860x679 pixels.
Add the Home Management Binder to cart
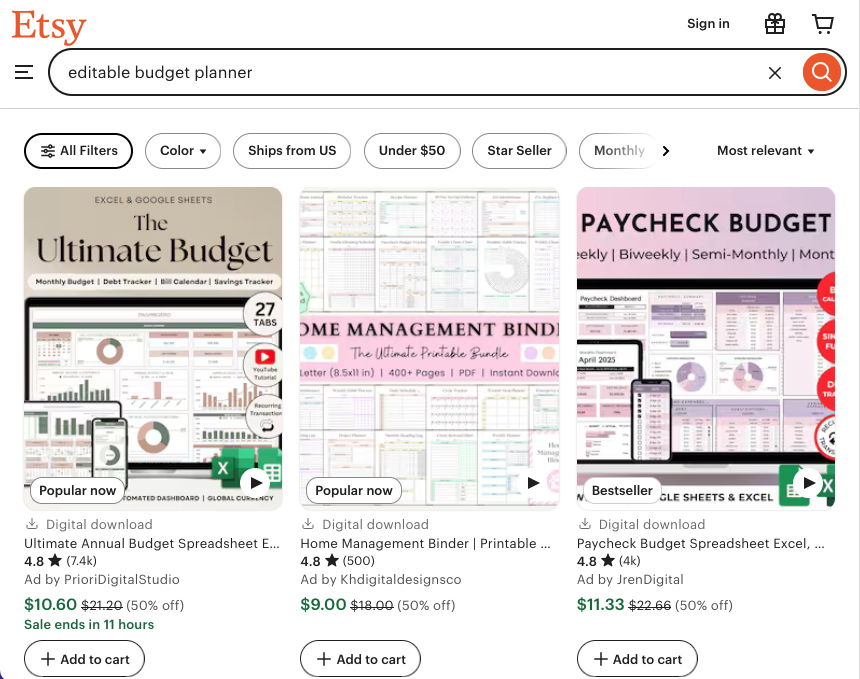(x=360, y=658)
